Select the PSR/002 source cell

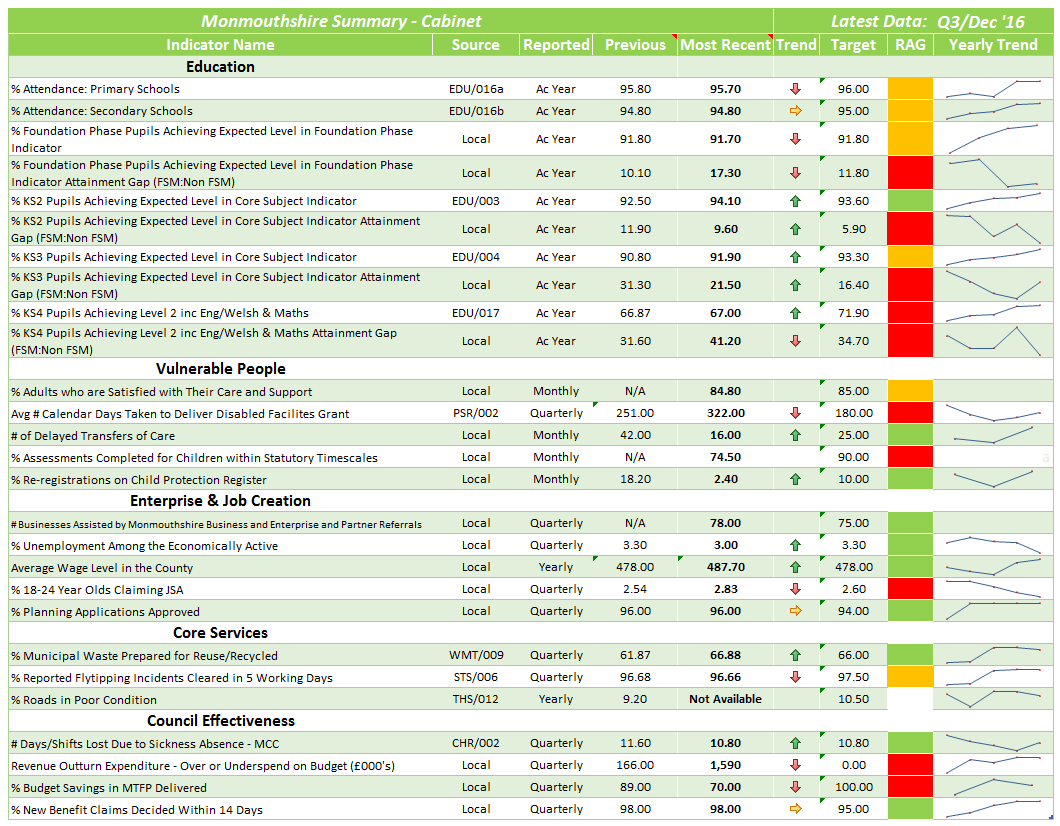click(x=476, y=413)
